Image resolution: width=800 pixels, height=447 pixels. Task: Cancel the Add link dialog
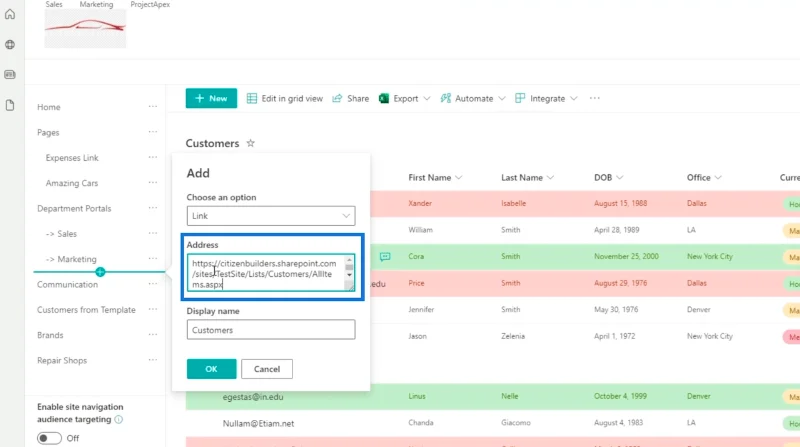tap(267, 369)
